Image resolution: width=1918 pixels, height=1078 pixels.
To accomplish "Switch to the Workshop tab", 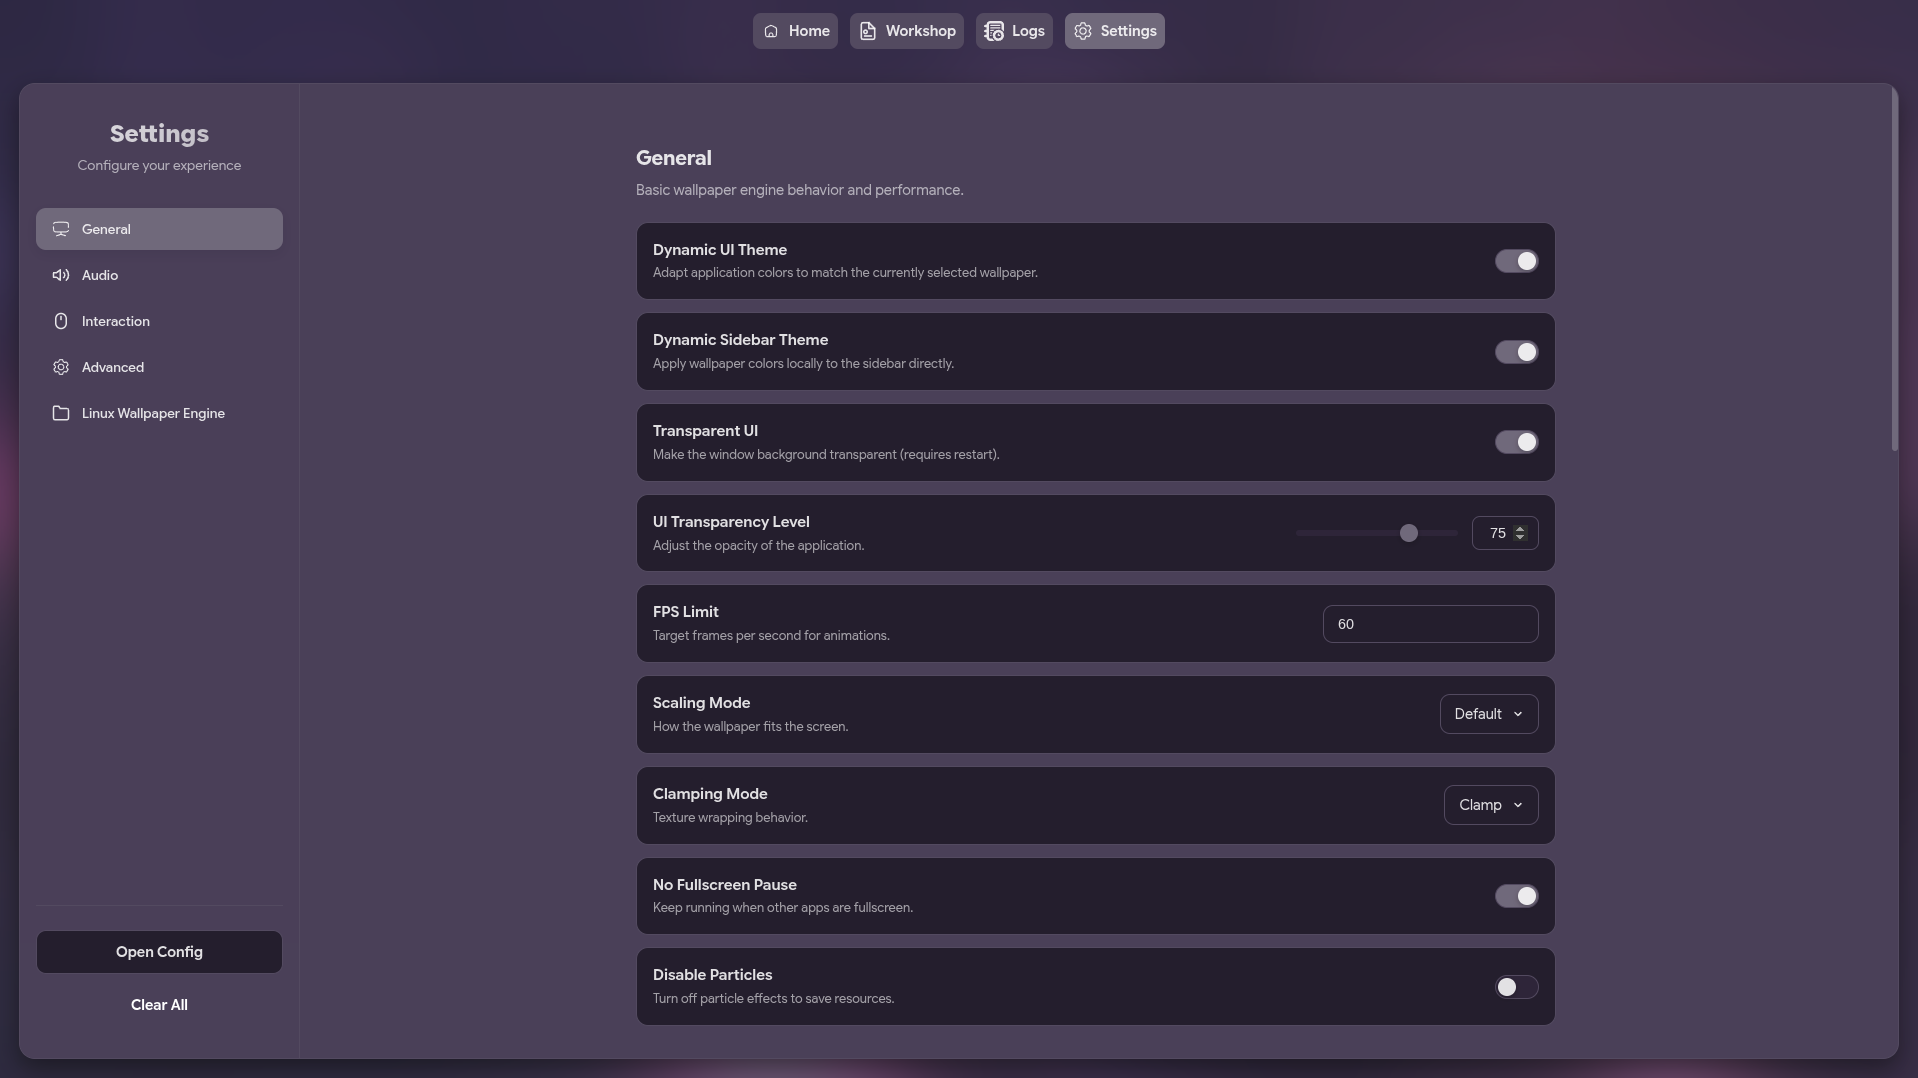I will (907, 31).
